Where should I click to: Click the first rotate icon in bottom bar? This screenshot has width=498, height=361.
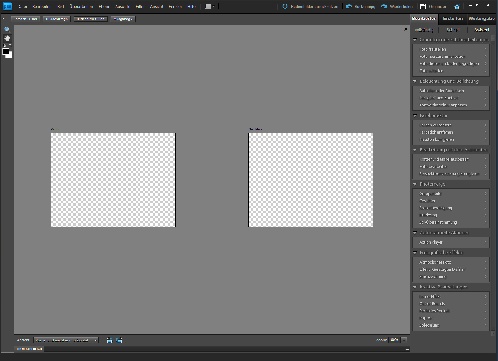coord(109,340)
